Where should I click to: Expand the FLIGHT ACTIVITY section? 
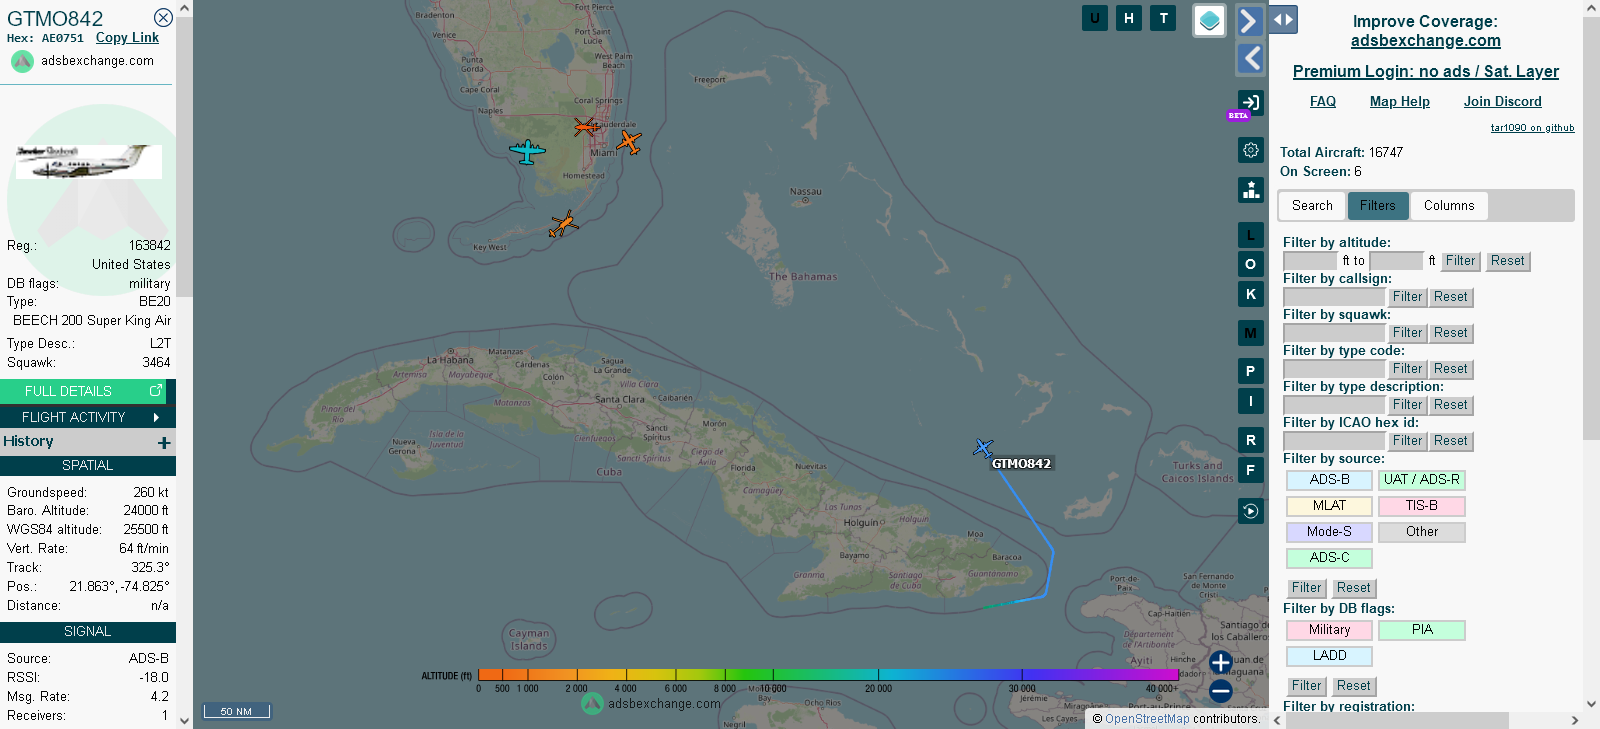88,417
